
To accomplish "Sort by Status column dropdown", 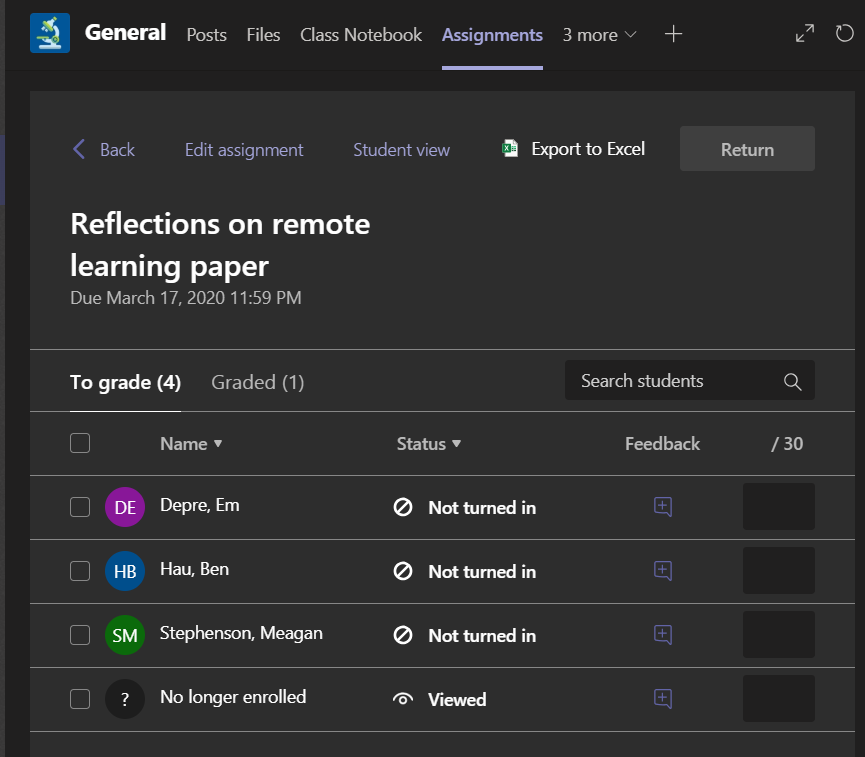I will (429, 444).
